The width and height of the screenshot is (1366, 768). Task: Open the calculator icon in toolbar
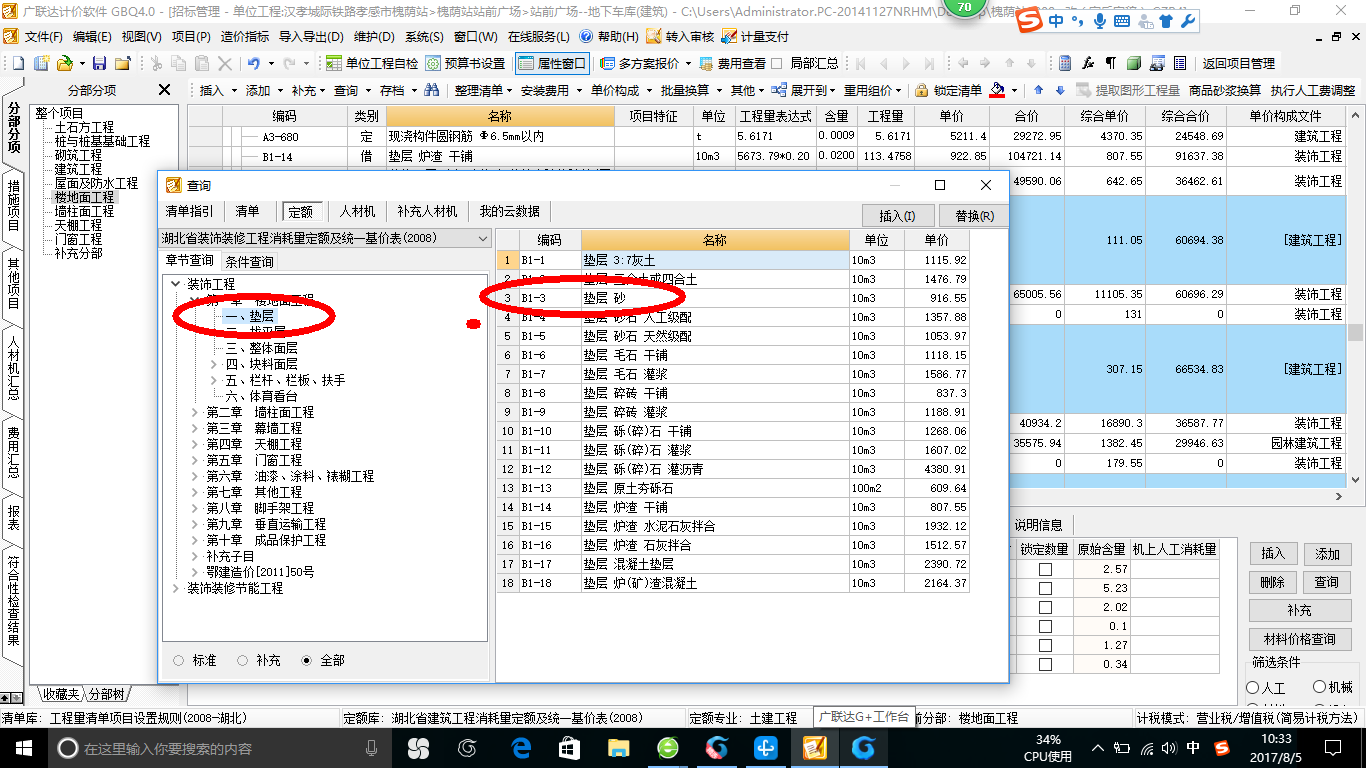[x=1065, y=63]
